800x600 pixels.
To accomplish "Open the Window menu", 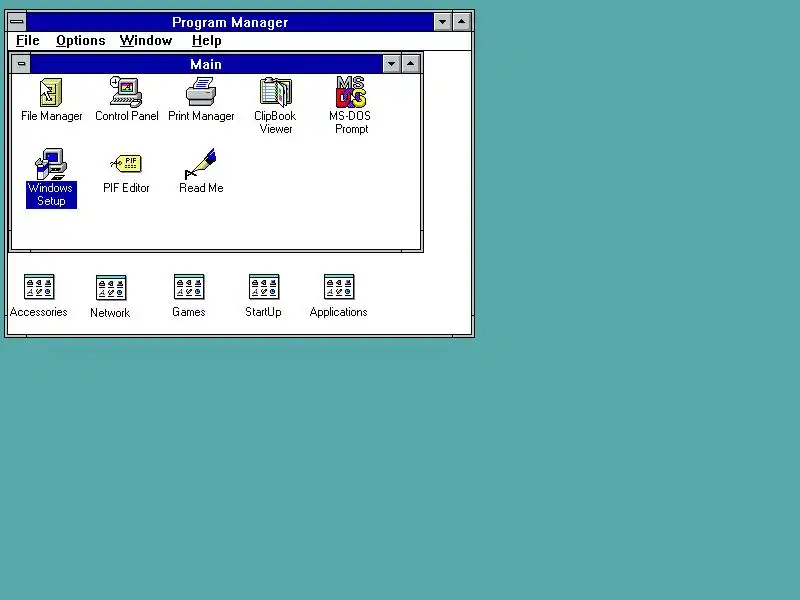I will click(146, 41).
